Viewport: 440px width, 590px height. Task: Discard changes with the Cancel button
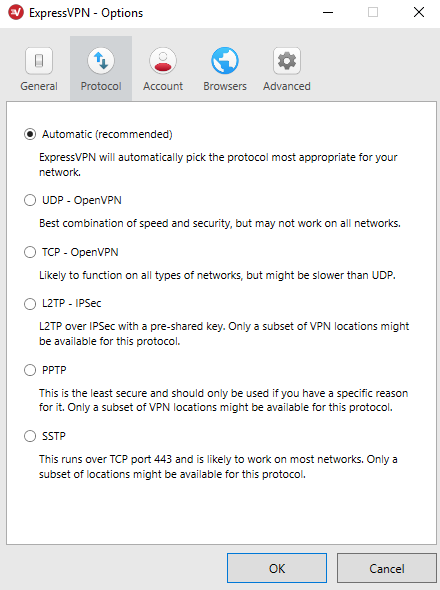pos(387,568)
